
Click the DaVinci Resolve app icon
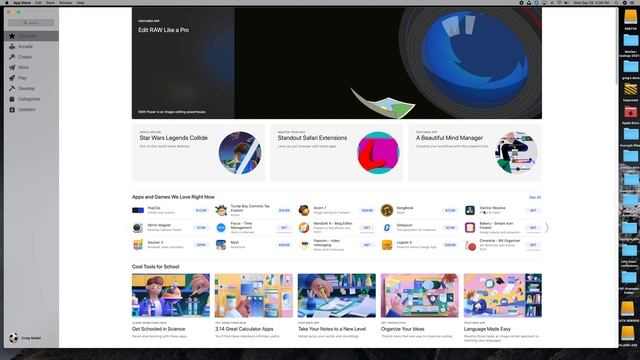pos(470,210)
